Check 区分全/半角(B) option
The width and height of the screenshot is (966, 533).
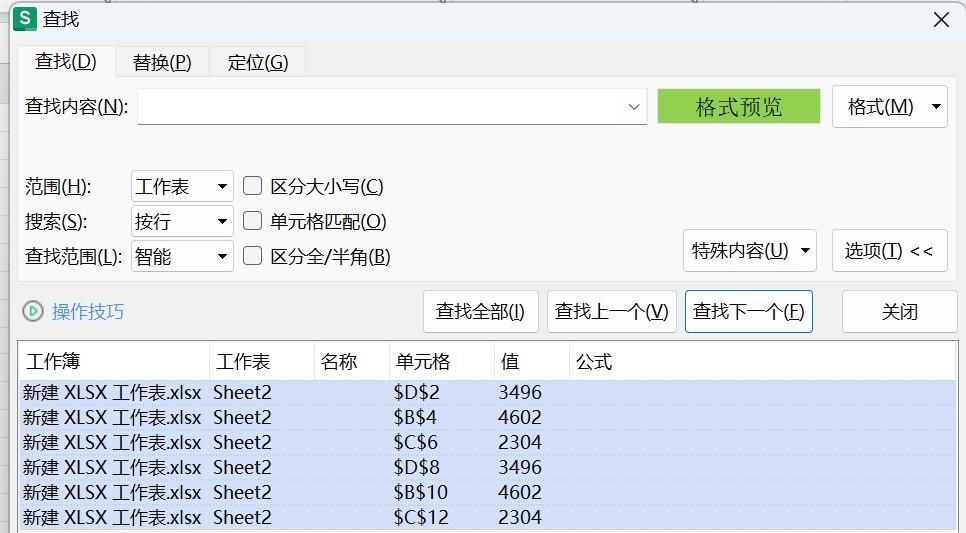(x=253, y=256)
